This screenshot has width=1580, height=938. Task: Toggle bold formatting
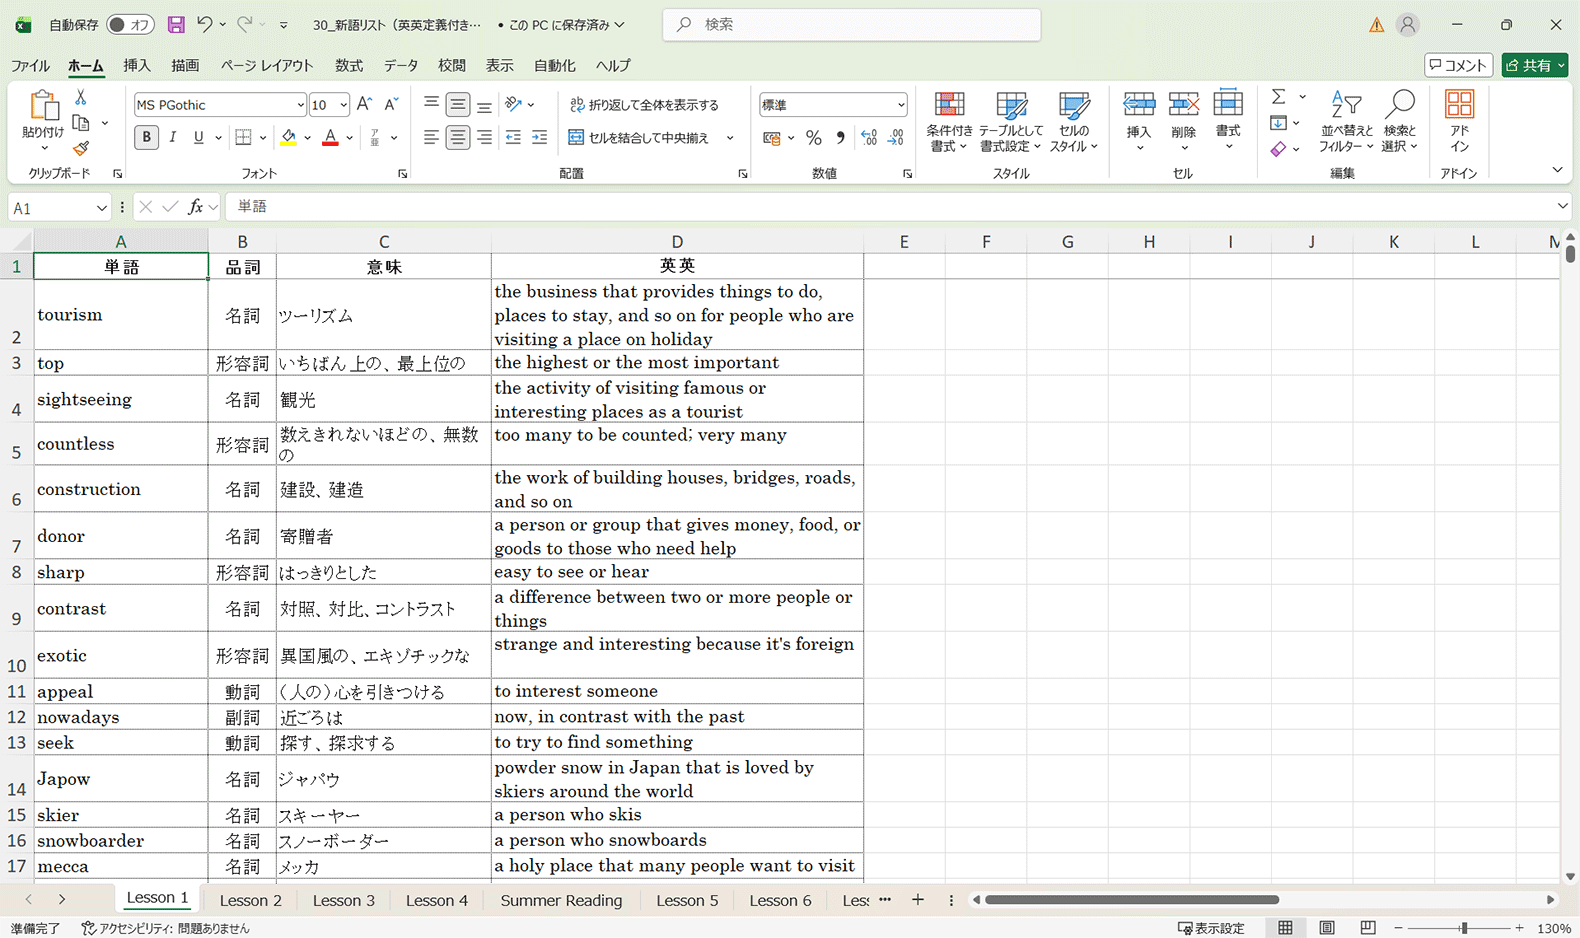[146, 138]
